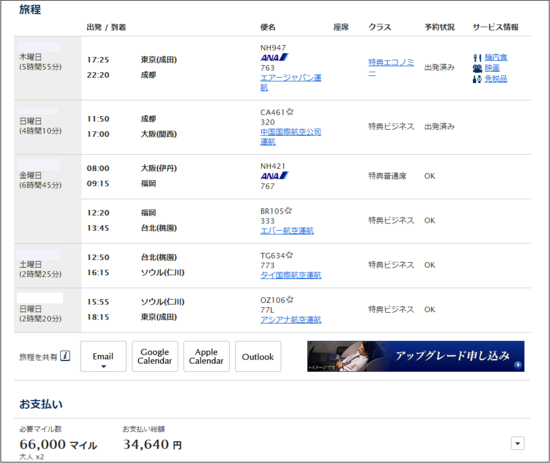This screenshot has width=550, height=463.
Task: Select flight number TG634 text
Action: point(272,256)
